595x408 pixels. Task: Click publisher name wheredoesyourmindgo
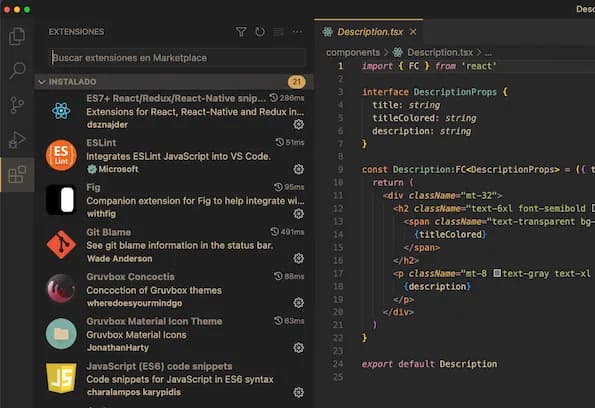click(x=134, y=303)
